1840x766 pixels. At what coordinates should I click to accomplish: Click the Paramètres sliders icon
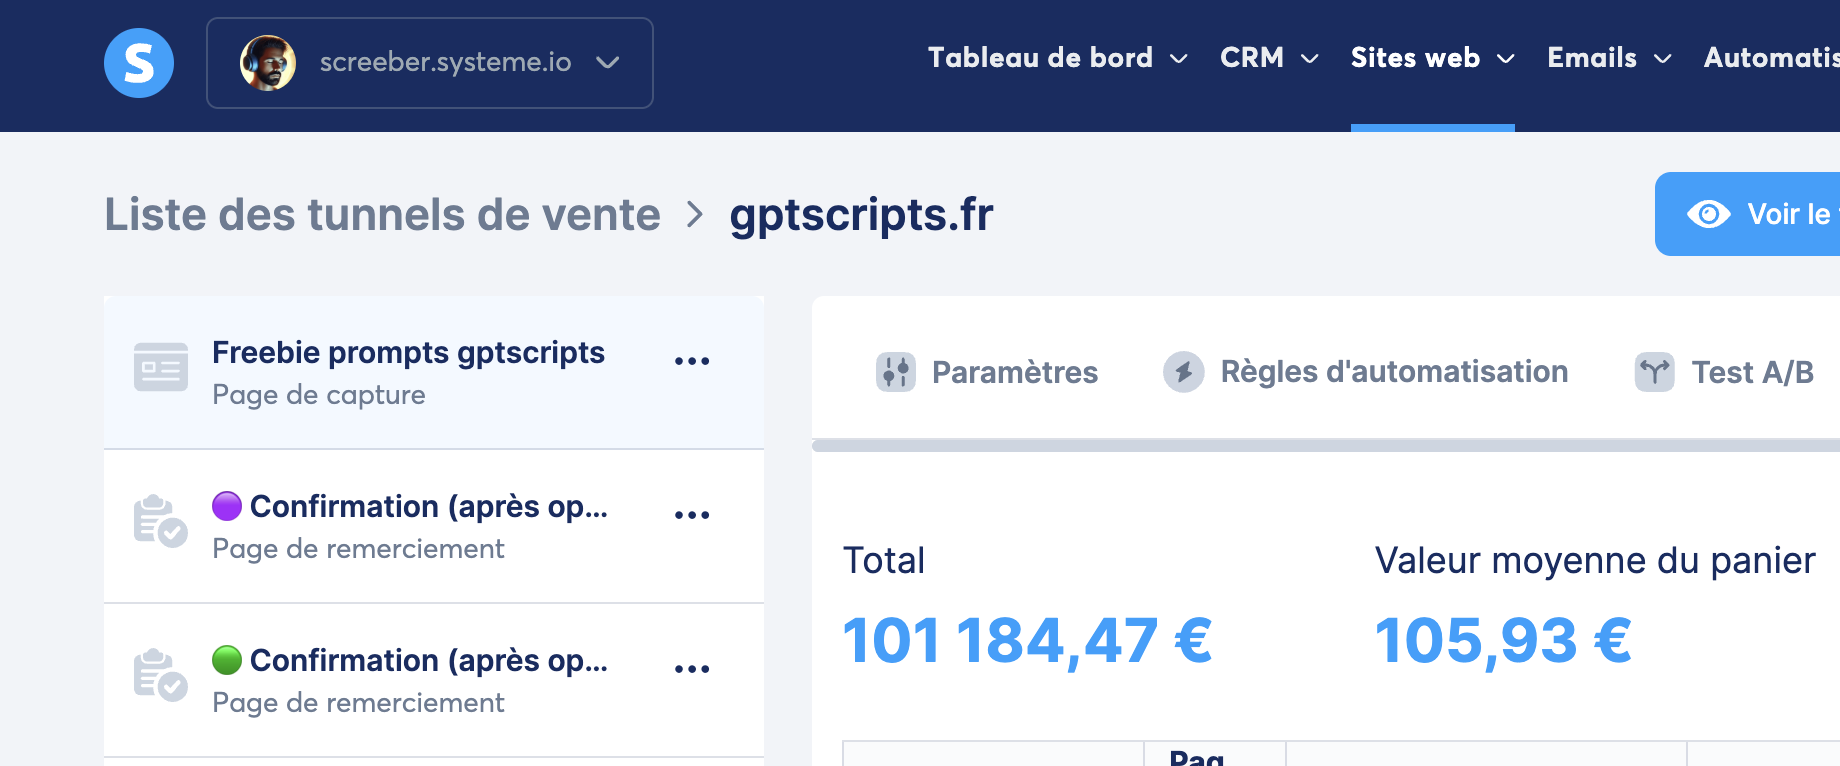pyautogui.click(x=896, y=372)
